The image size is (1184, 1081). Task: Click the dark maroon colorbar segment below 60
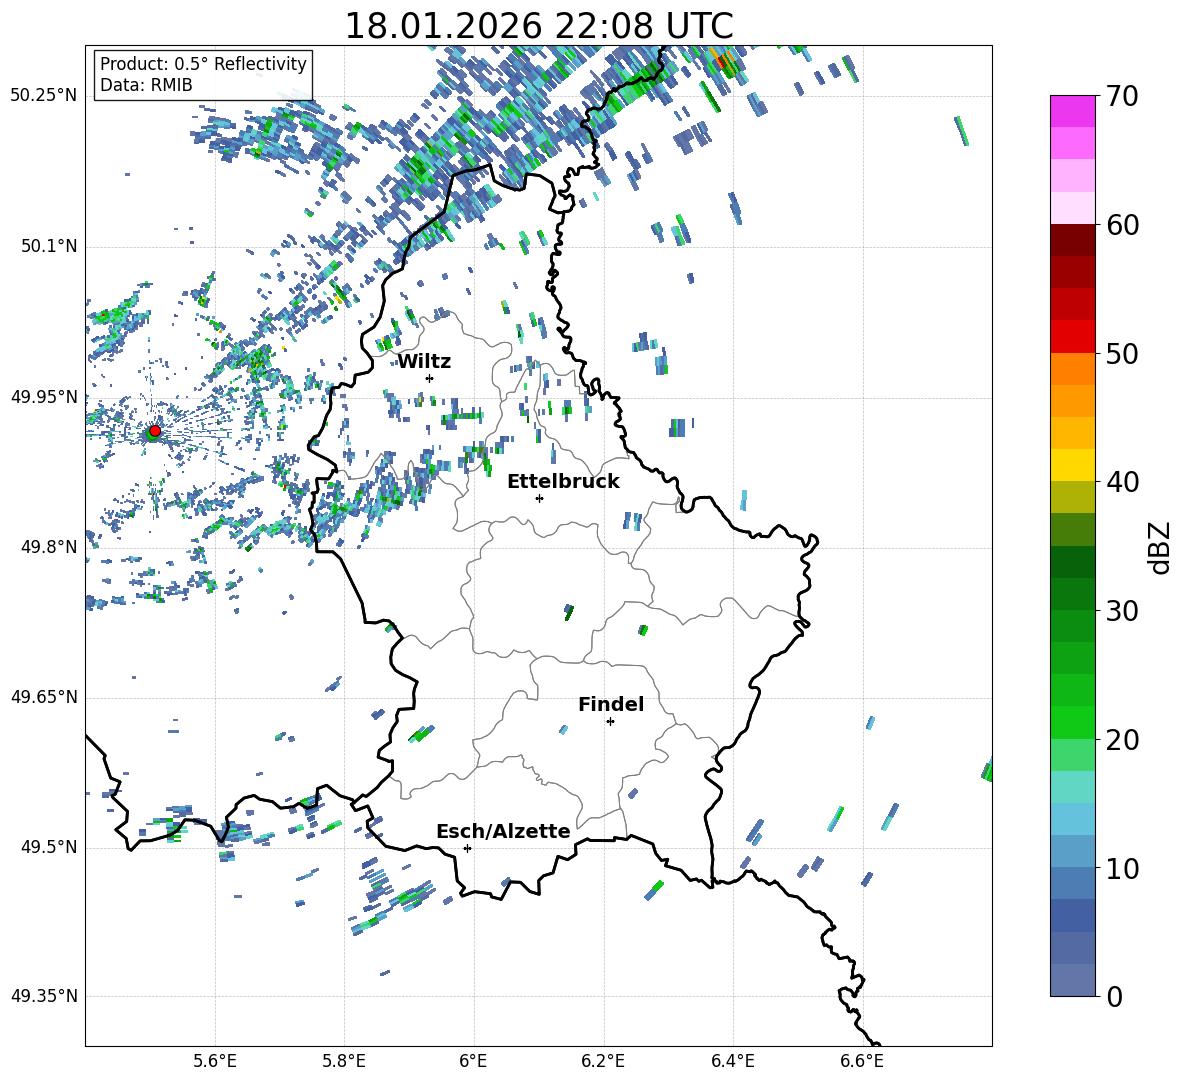coord(1072,240)
